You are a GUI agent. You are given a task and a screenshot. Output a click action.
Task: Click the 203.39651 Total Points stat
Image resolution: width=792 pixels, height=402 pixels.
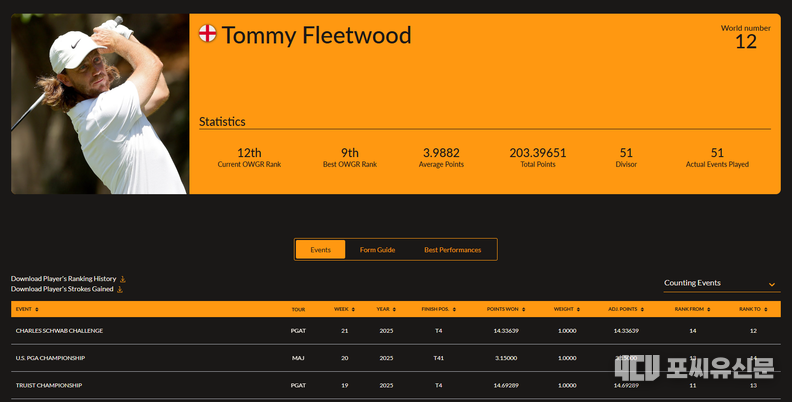click(537, 157)
